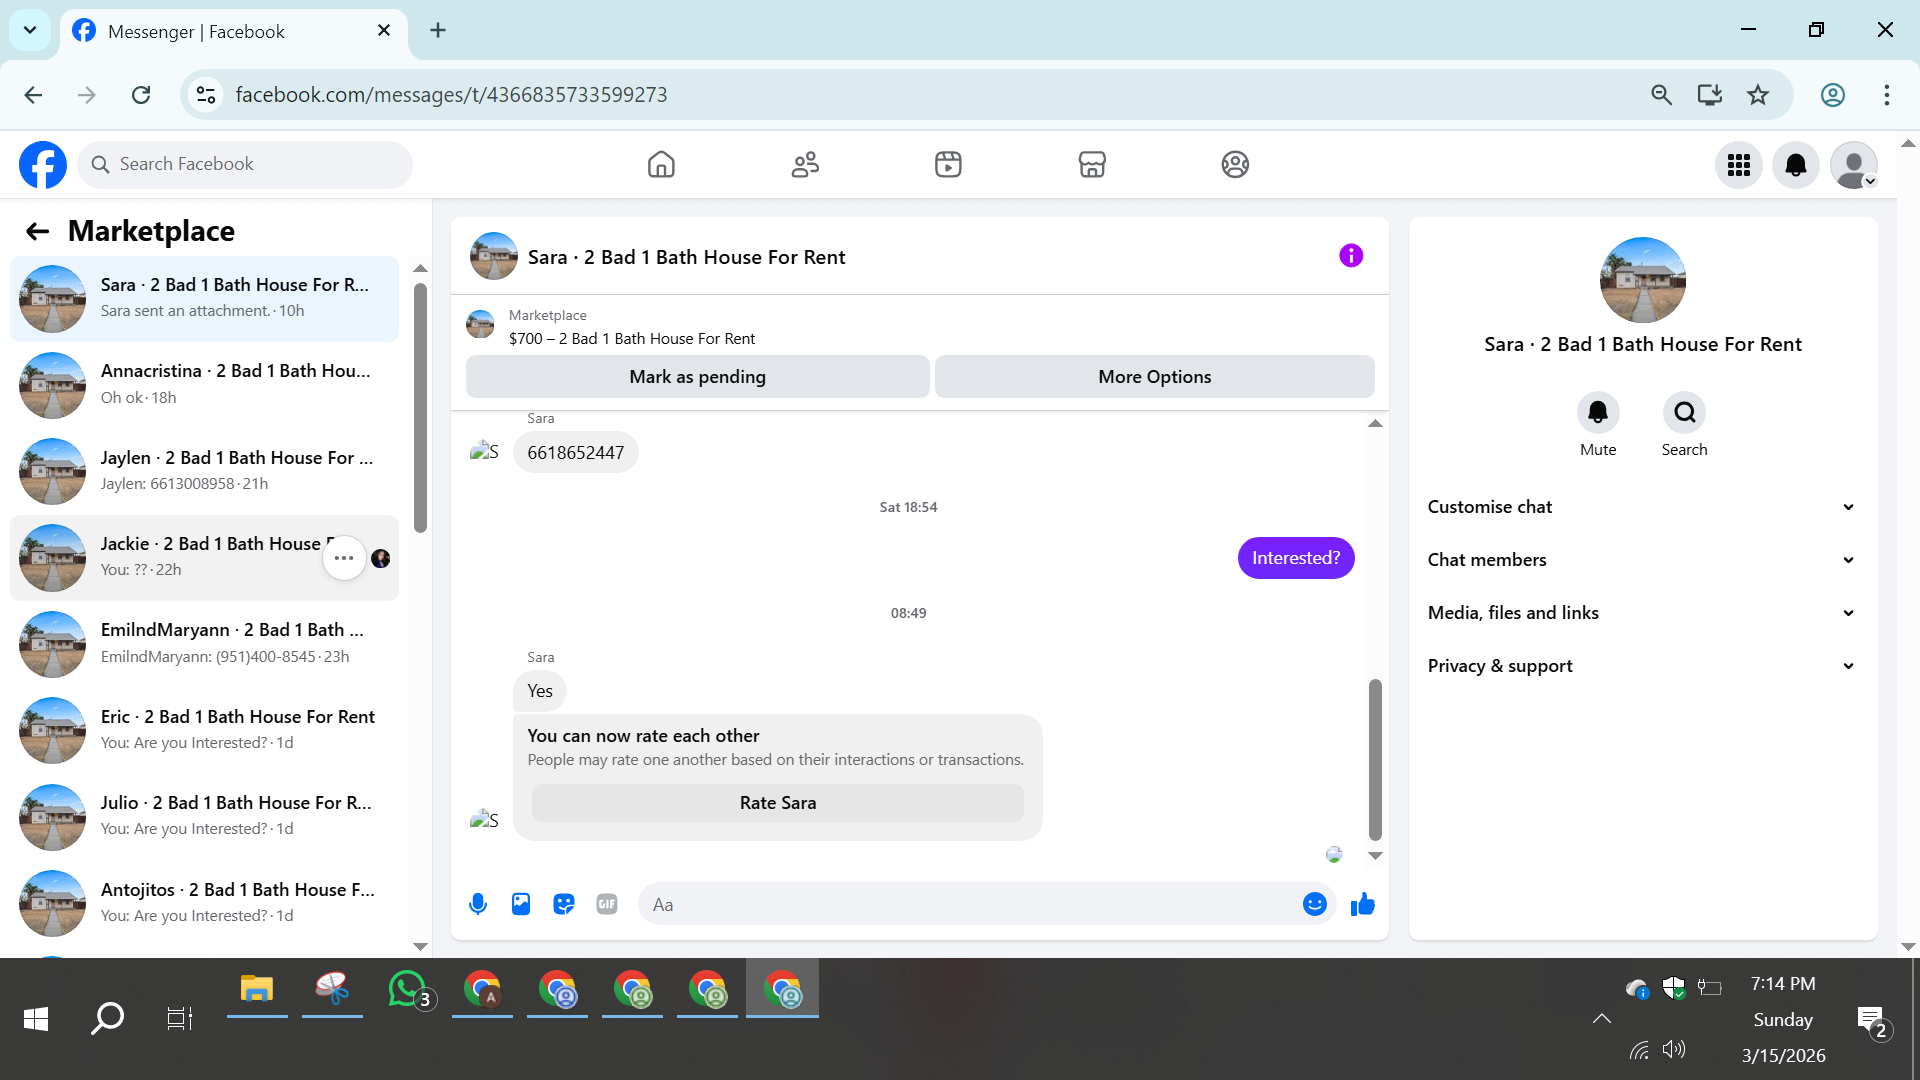The width and height of the screenshot is (1920, 1080).
Task: Click the chat list scrollbar thumb
Action: (420, 408)
